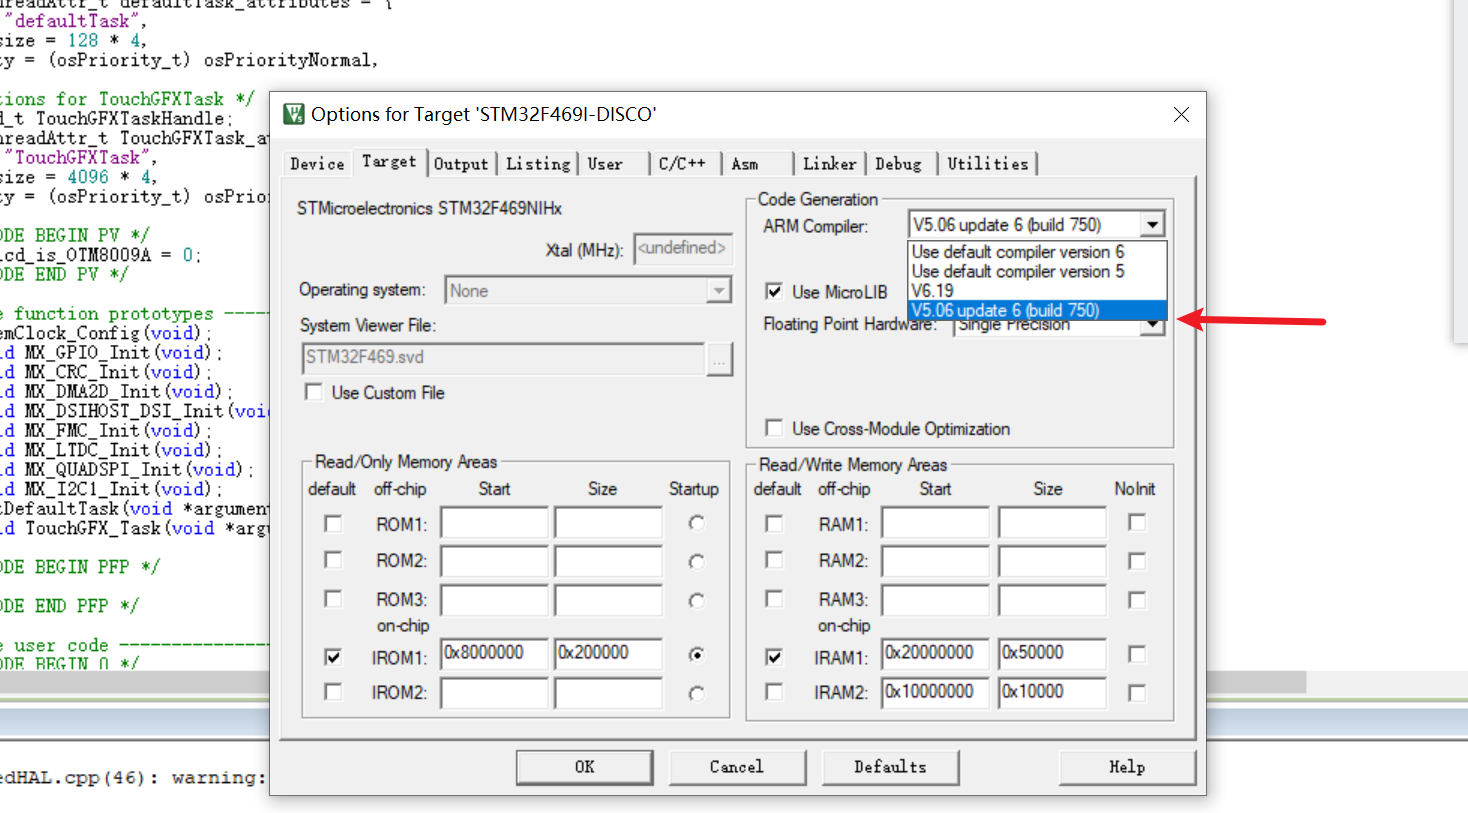Screen dimensions: 1468x813
Task: Toggle the Use MicroLIB checkbox
Action: pyautogui.click(x=774, y=291)
